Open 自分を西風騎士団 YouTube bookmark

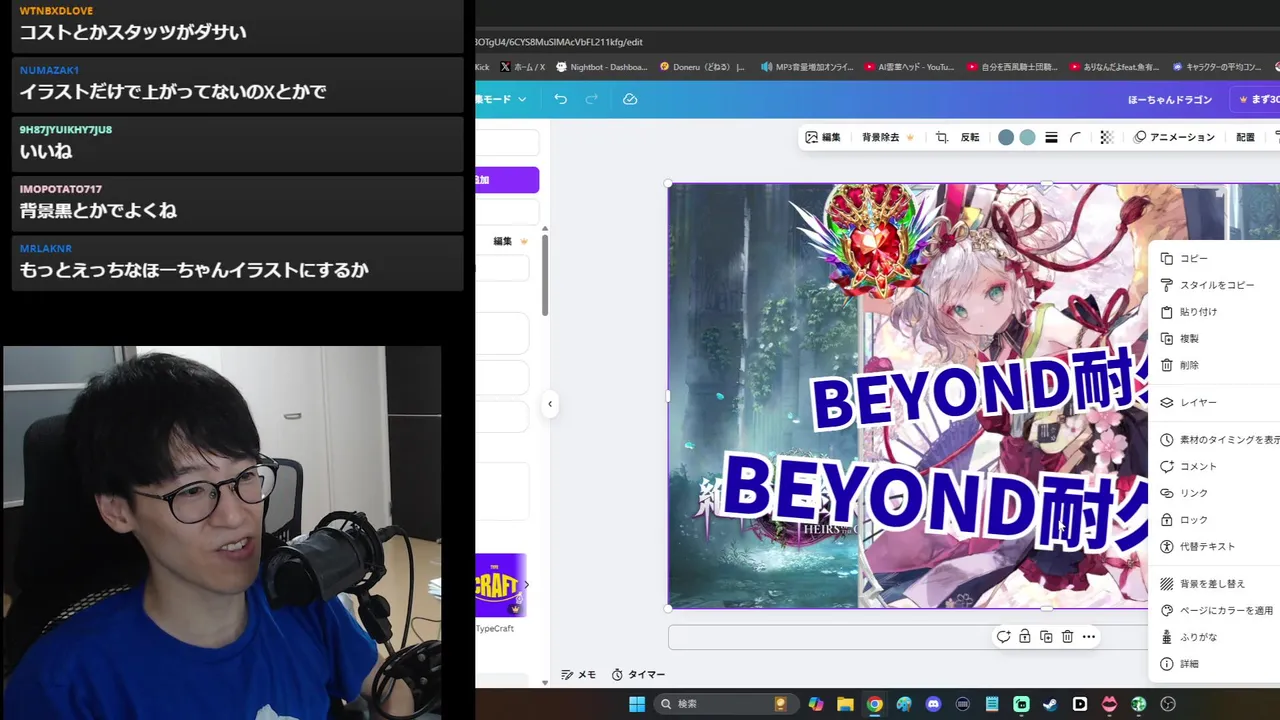[1012, 67]
